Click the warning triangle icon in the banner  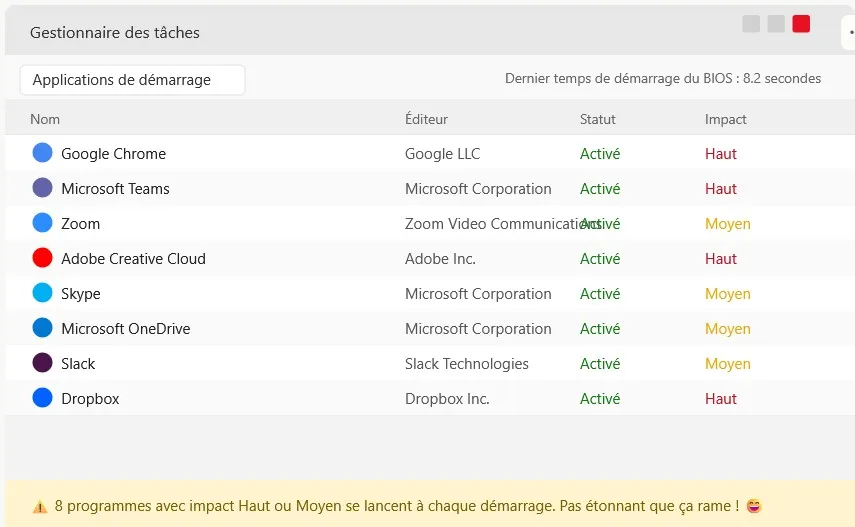40,507
